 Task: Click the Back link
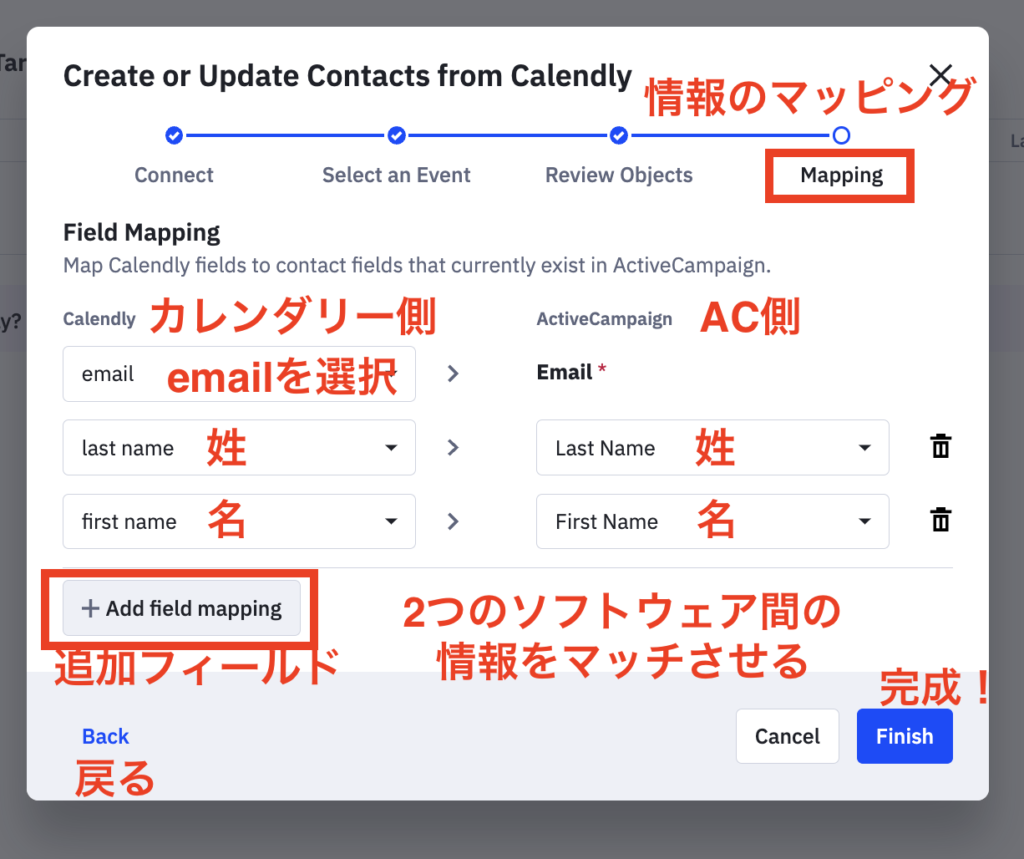pos(106,736)
